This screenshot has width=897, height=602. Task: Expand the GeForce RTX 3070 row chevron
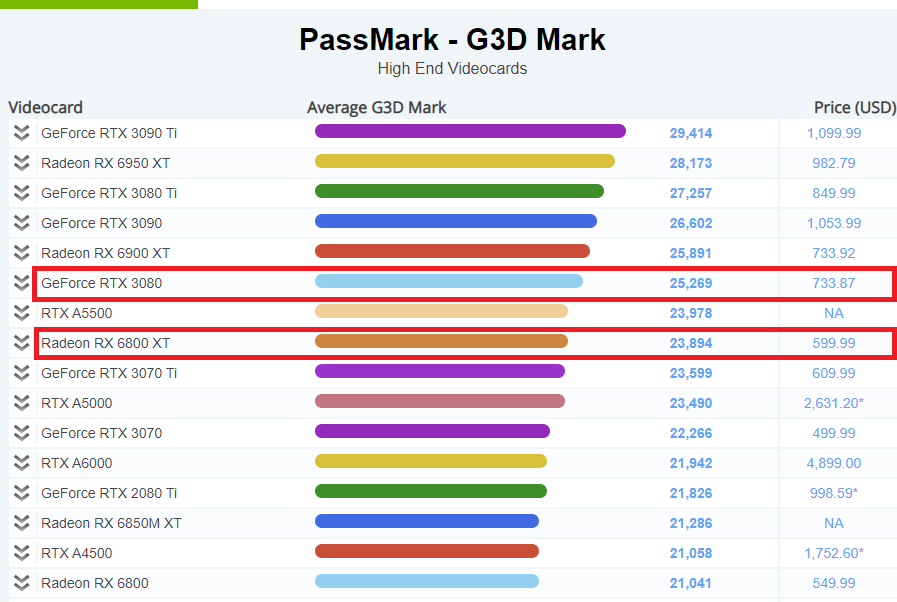[21, 433]
